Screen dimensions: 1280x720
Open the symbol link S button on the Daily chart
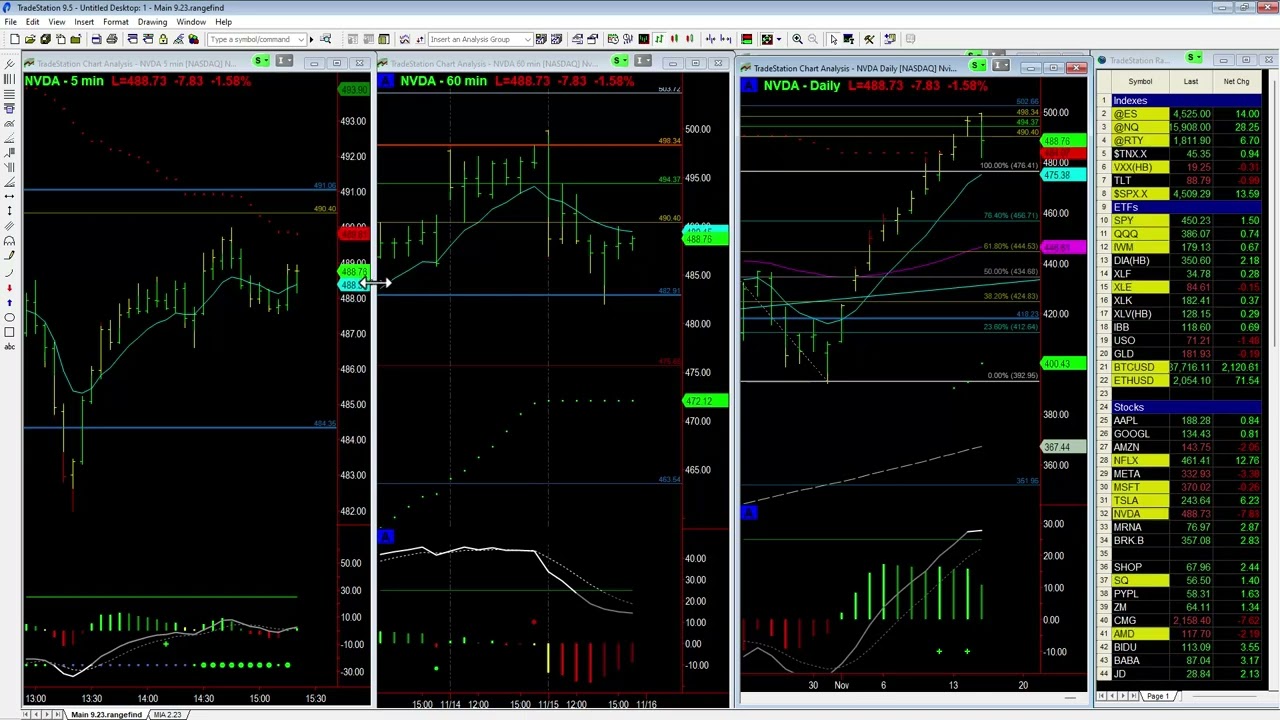(977, 66)
